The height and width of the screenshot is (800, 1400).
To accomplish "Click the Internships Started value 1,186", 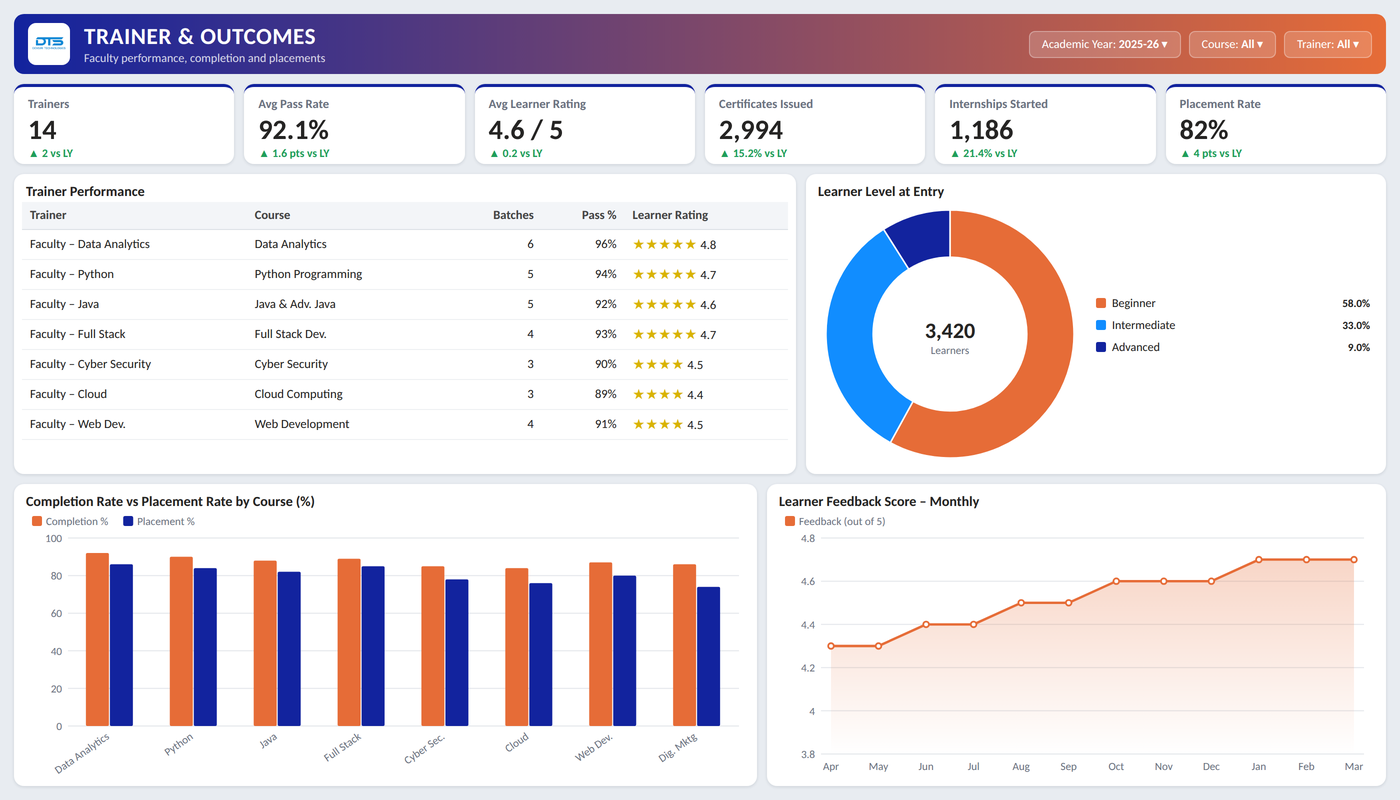I will pyautogui.click(x=981, y=130).
